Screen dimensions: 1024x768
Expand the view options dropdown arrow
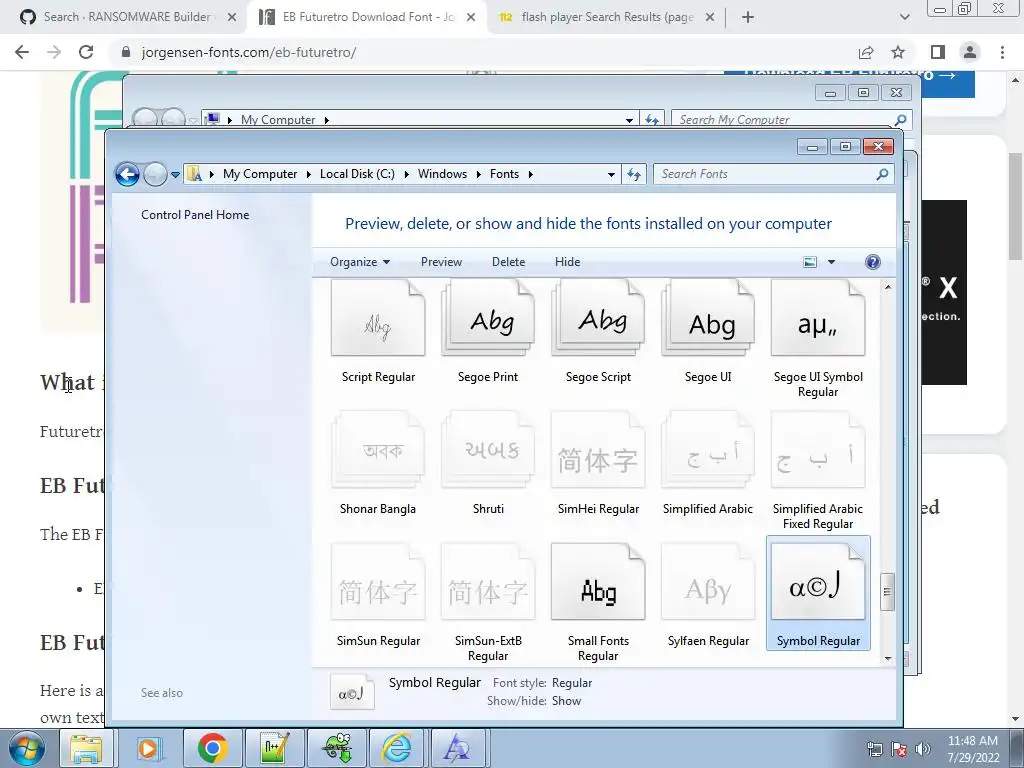click(831, 262)
